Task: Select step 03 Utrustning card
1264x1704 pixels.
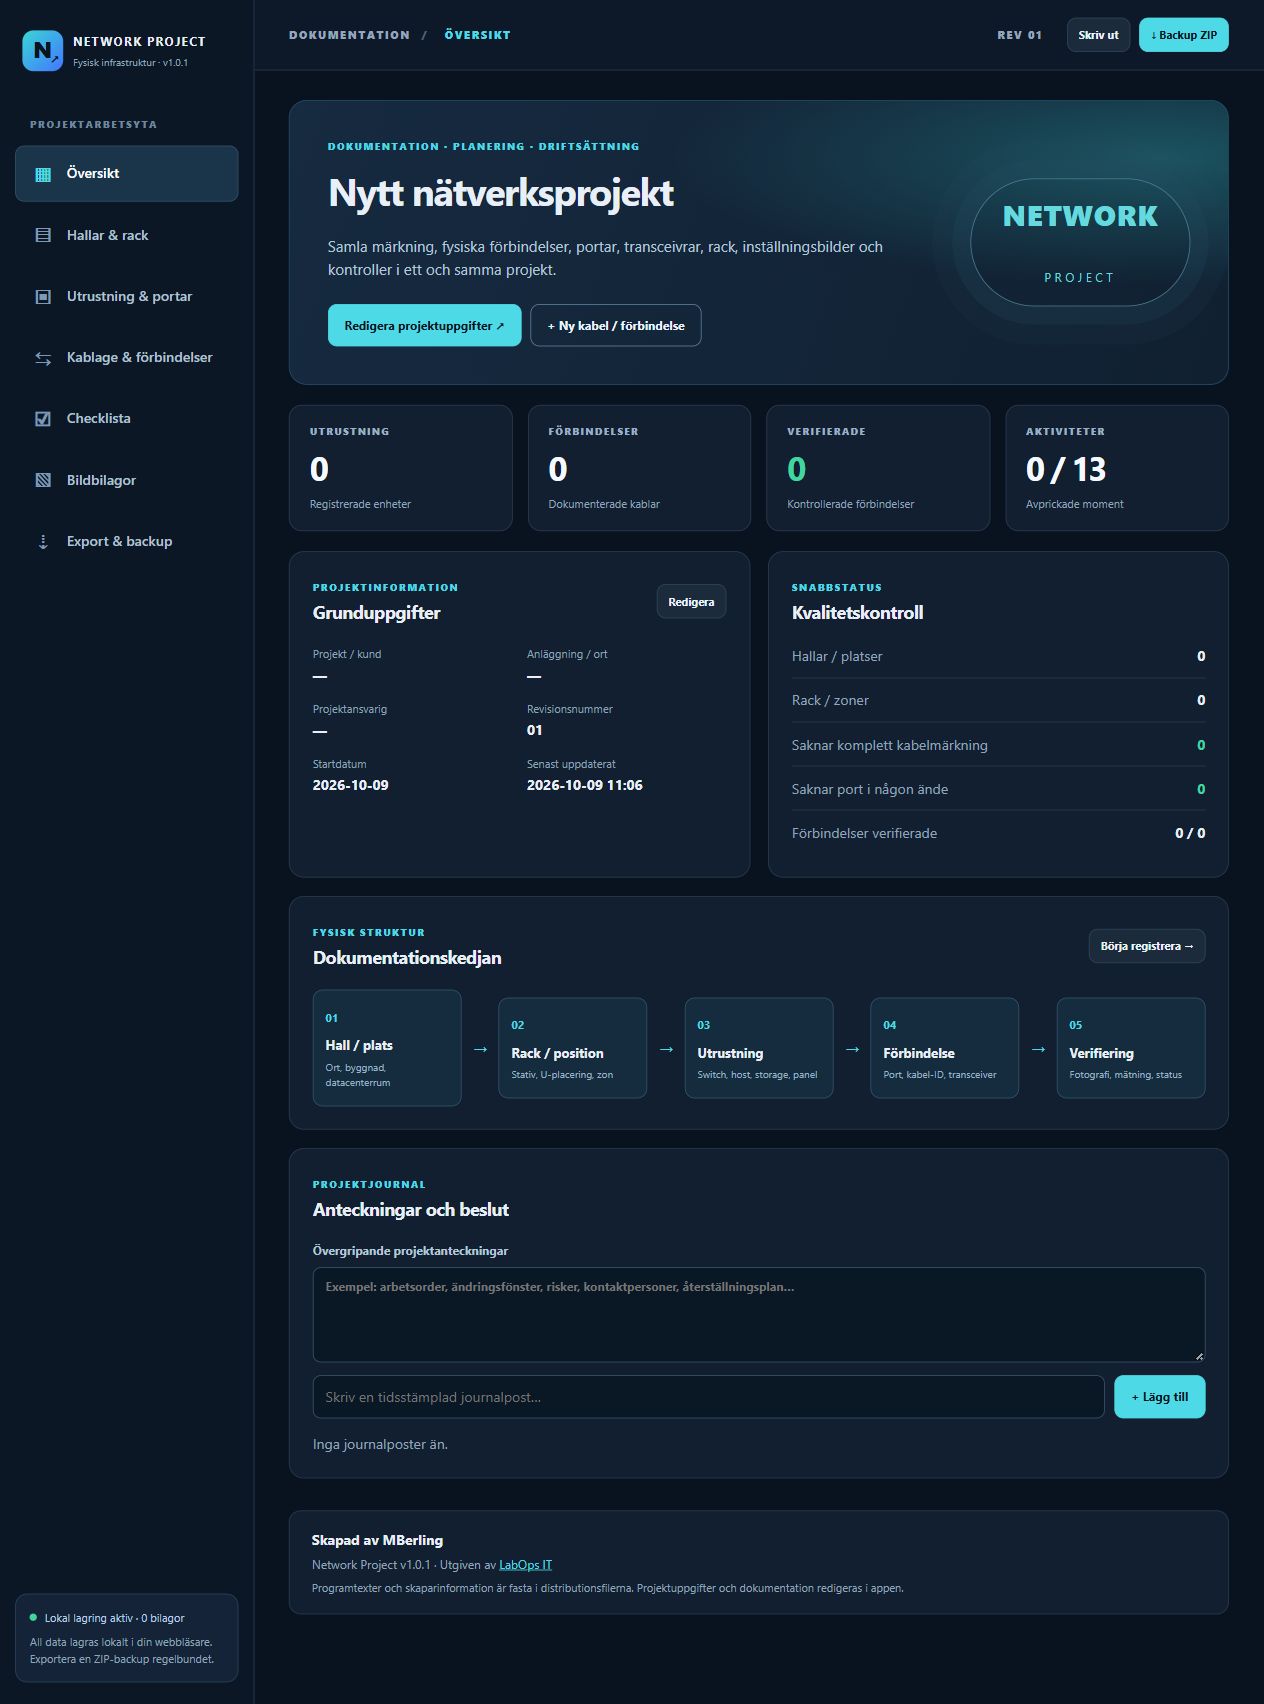Action: pos(759,1048)
